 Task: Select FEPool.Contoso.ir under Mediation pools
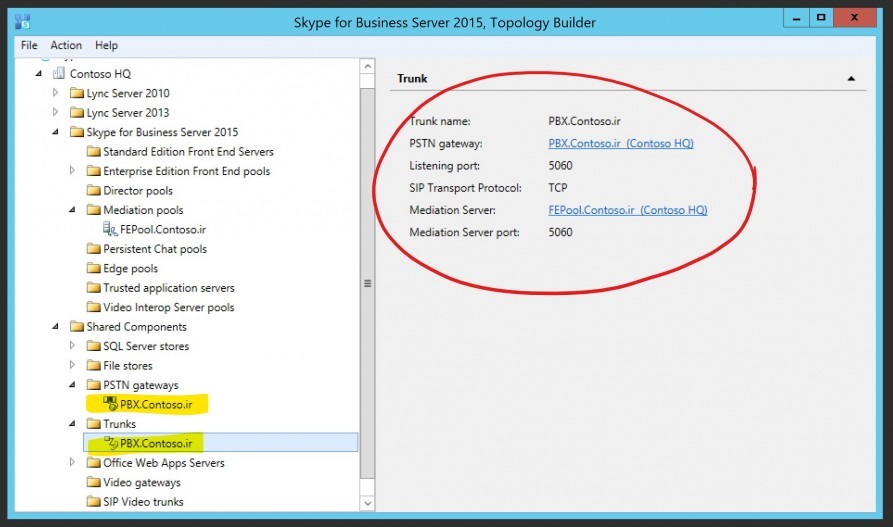pos(163,229)
